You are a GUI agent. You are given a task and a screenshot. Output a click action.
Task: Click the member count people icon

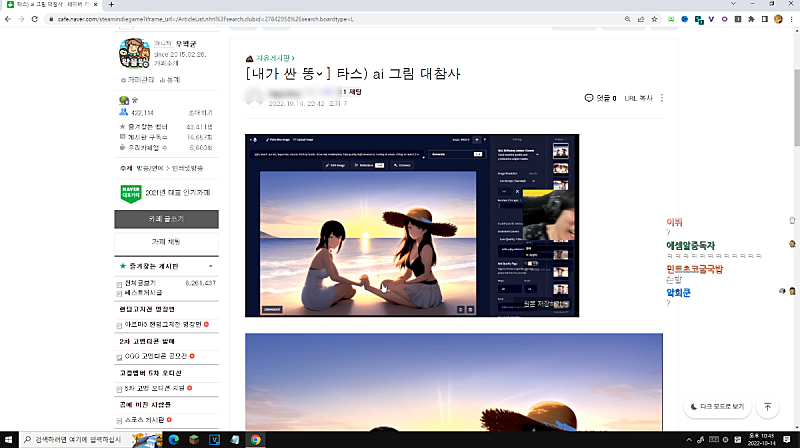click(x=123, y=112)
